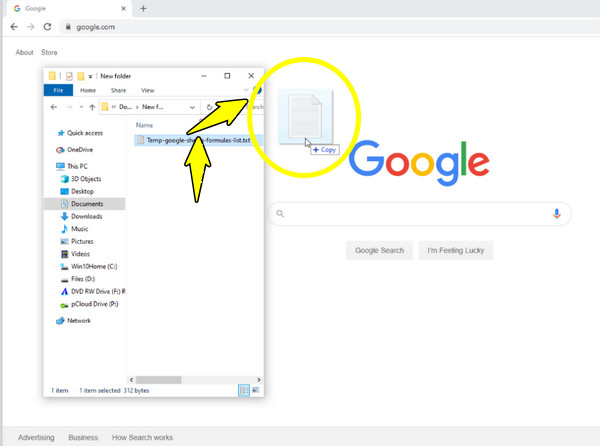Screen dimensions: 600x446
Task: Open 3D Objects folder
Action: coord(86,179)
